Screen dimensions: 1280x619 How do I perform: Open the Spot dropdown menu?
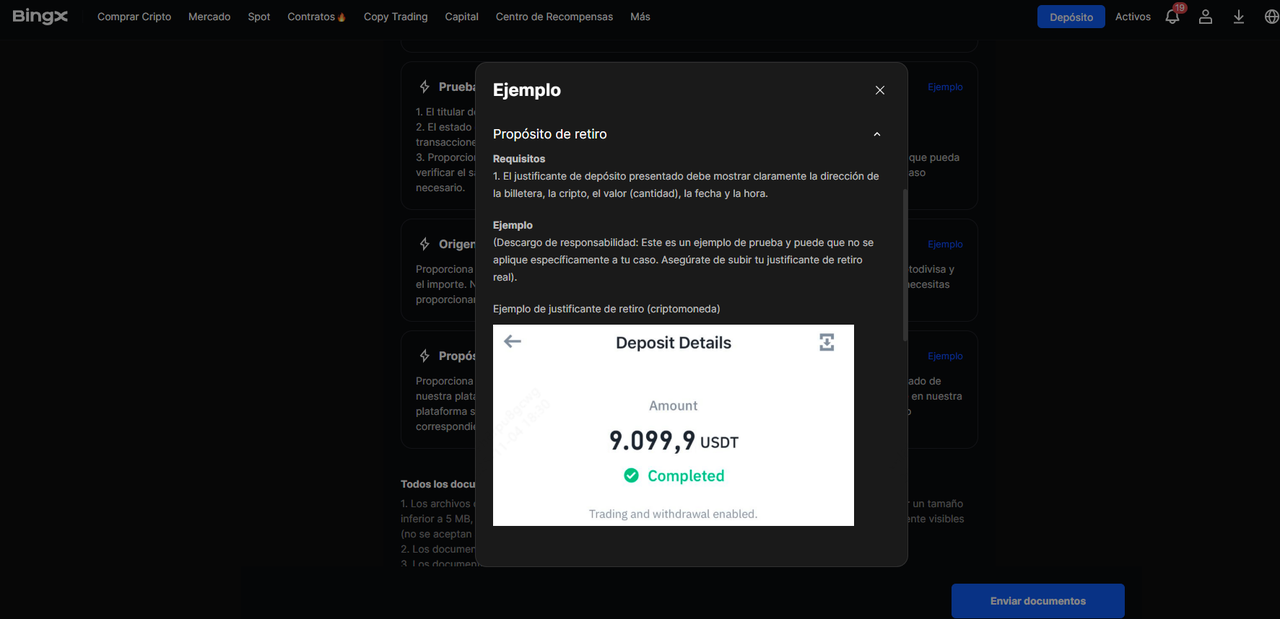point(259,17)
